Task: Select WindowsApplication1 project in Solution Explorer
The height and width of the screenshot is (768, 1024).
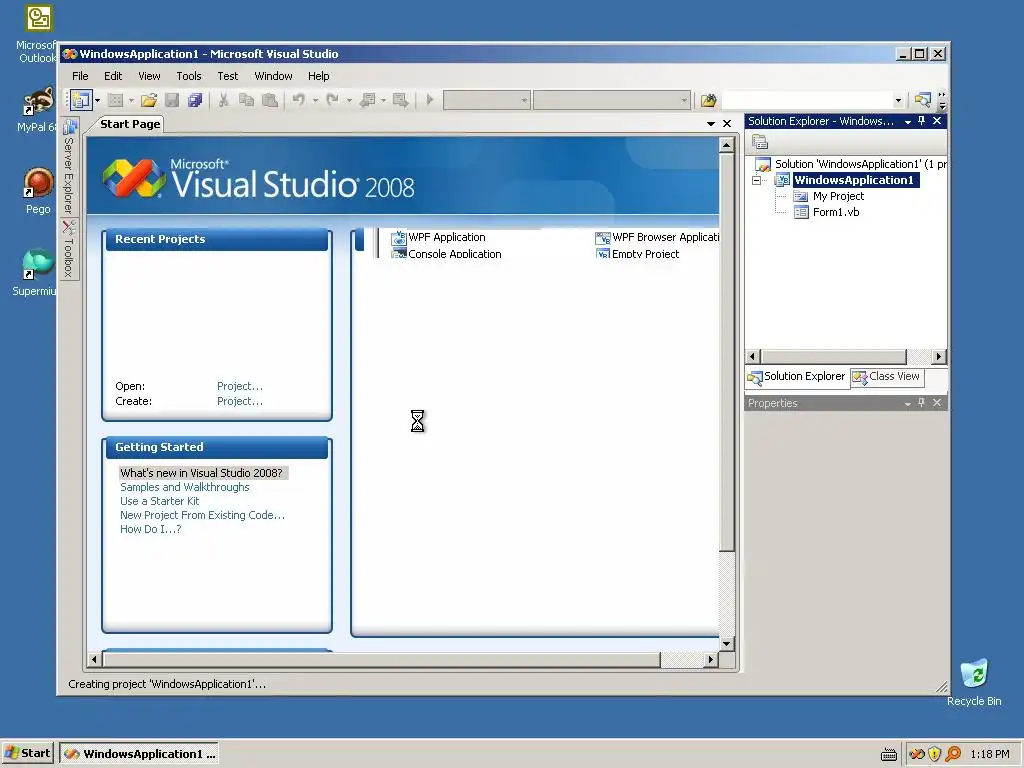Action: click(853, 180)
